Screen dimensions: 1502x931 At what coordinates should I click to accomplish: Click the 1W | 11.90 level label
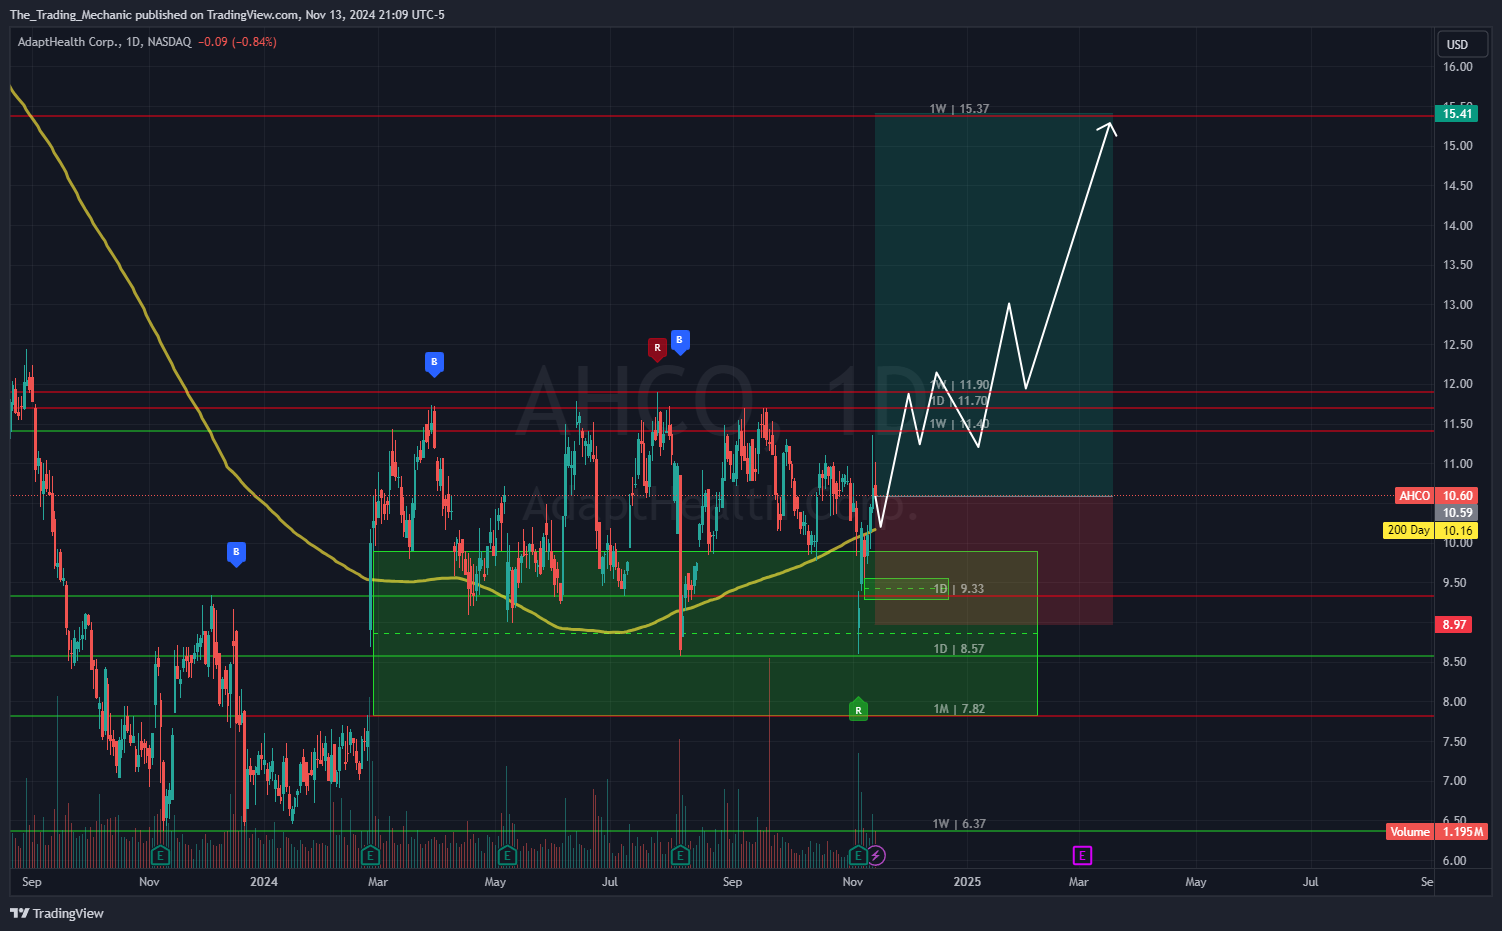(959, 385)
